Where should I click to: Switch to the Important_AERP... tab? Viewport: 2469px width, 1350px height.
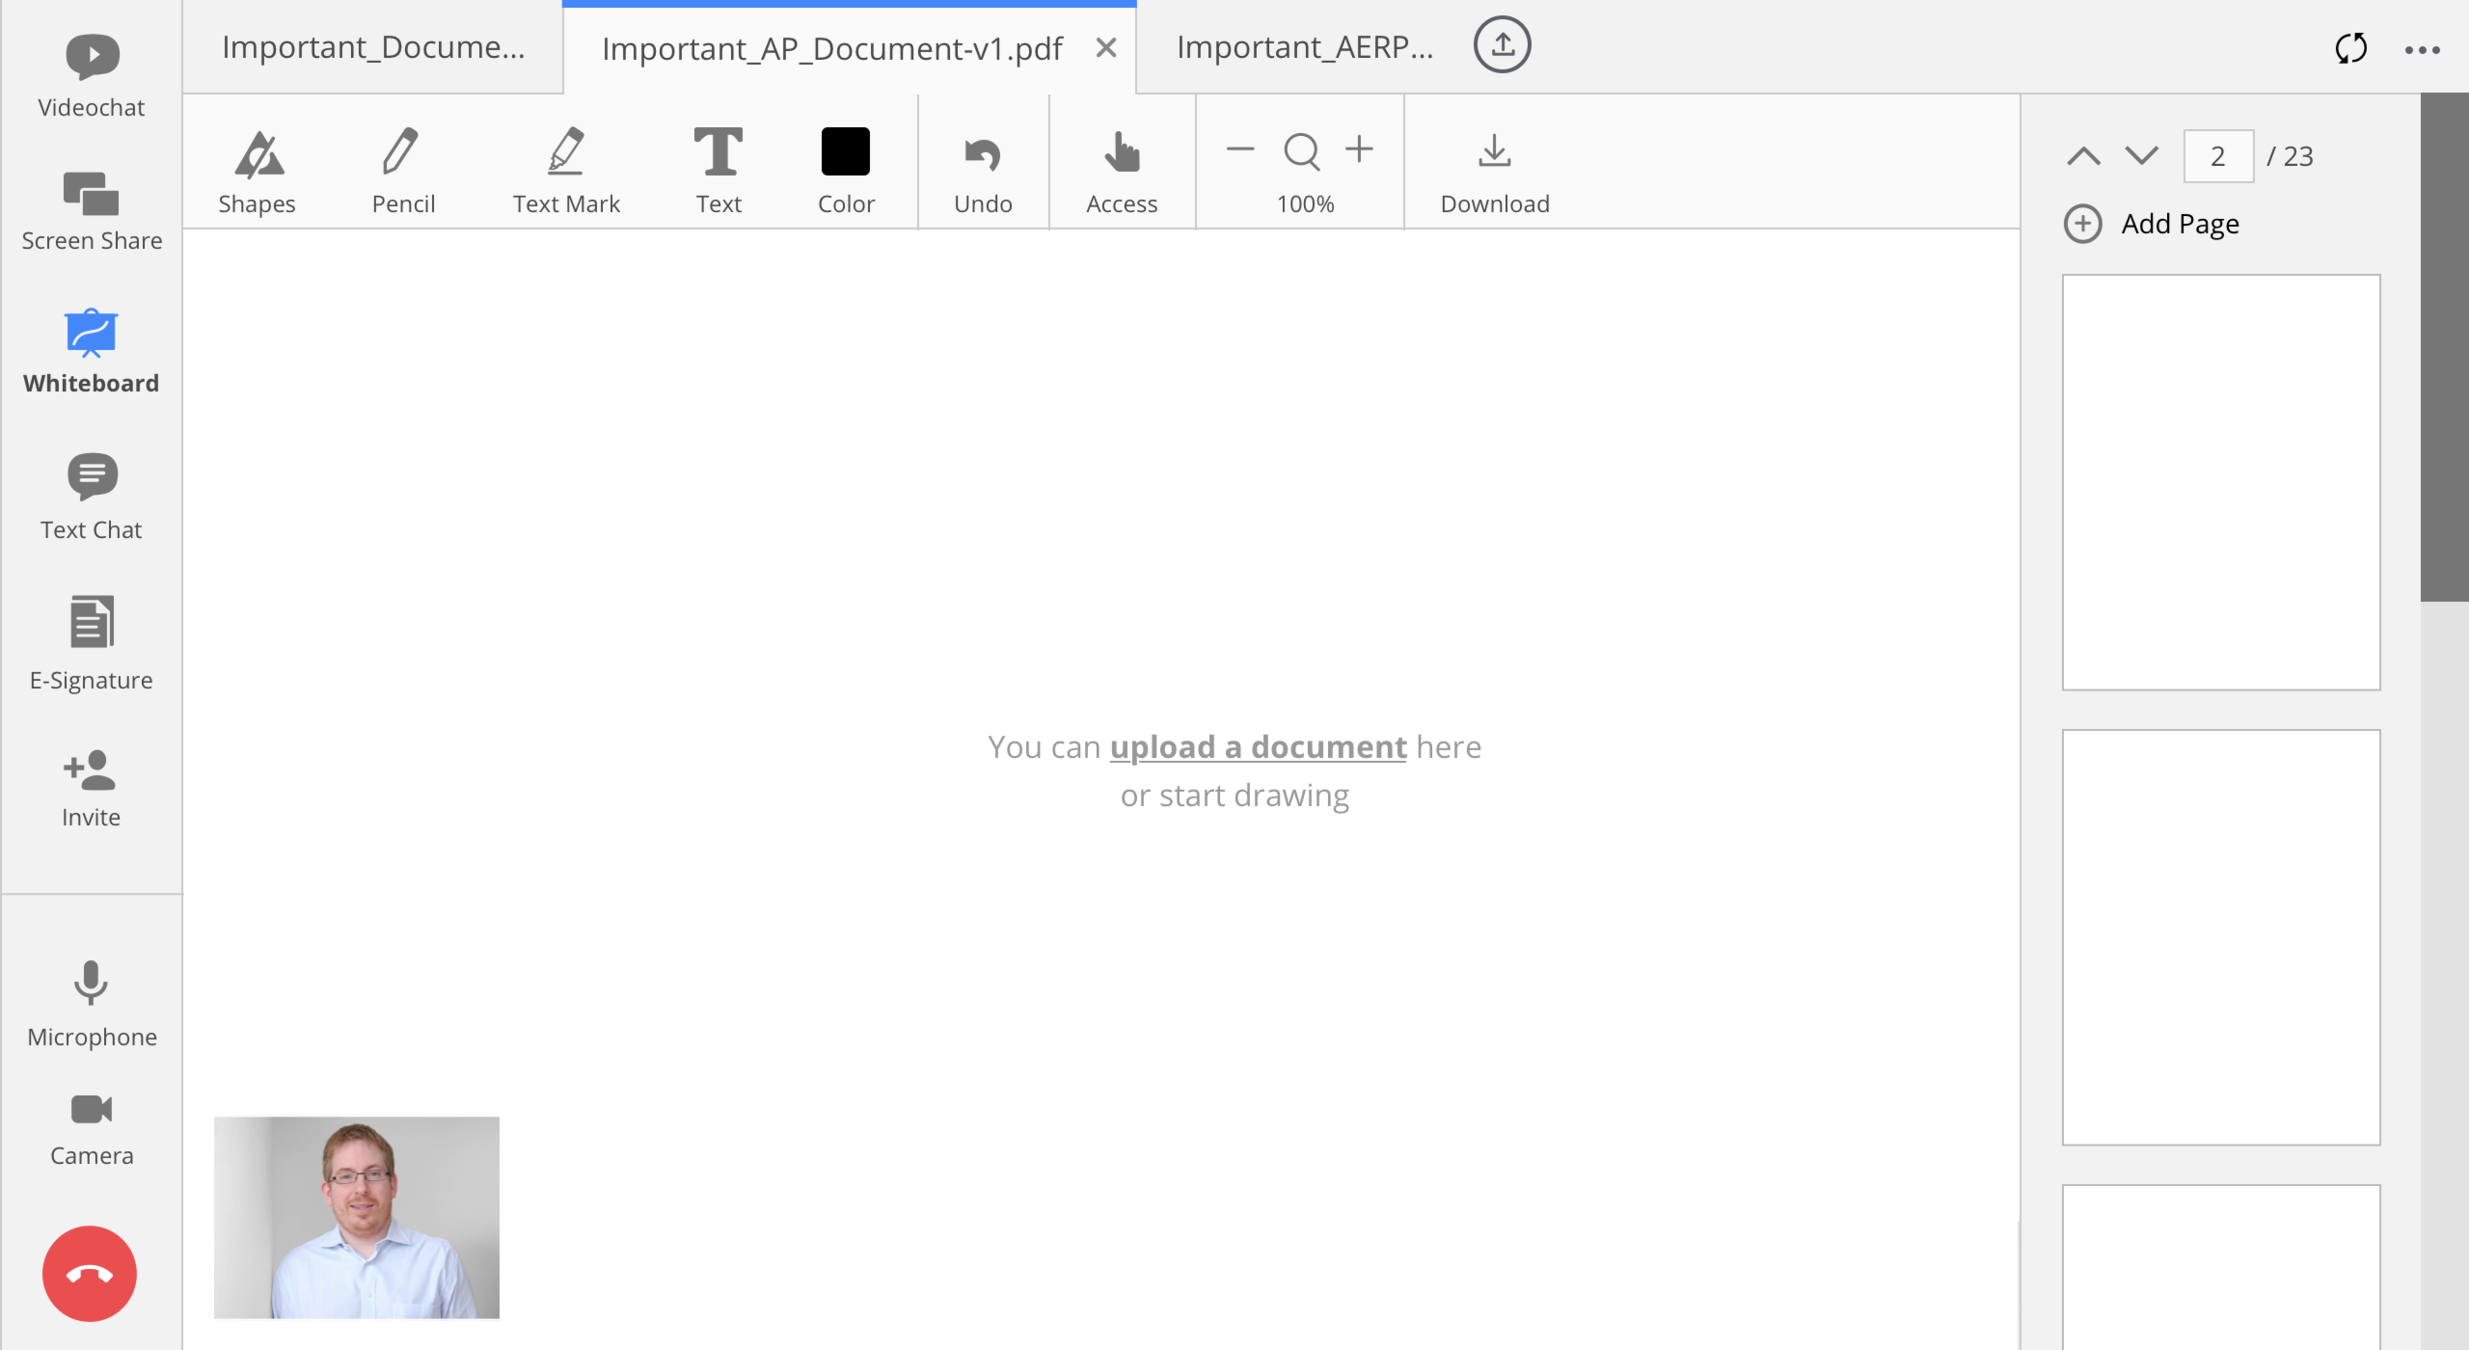[1304, 47]
